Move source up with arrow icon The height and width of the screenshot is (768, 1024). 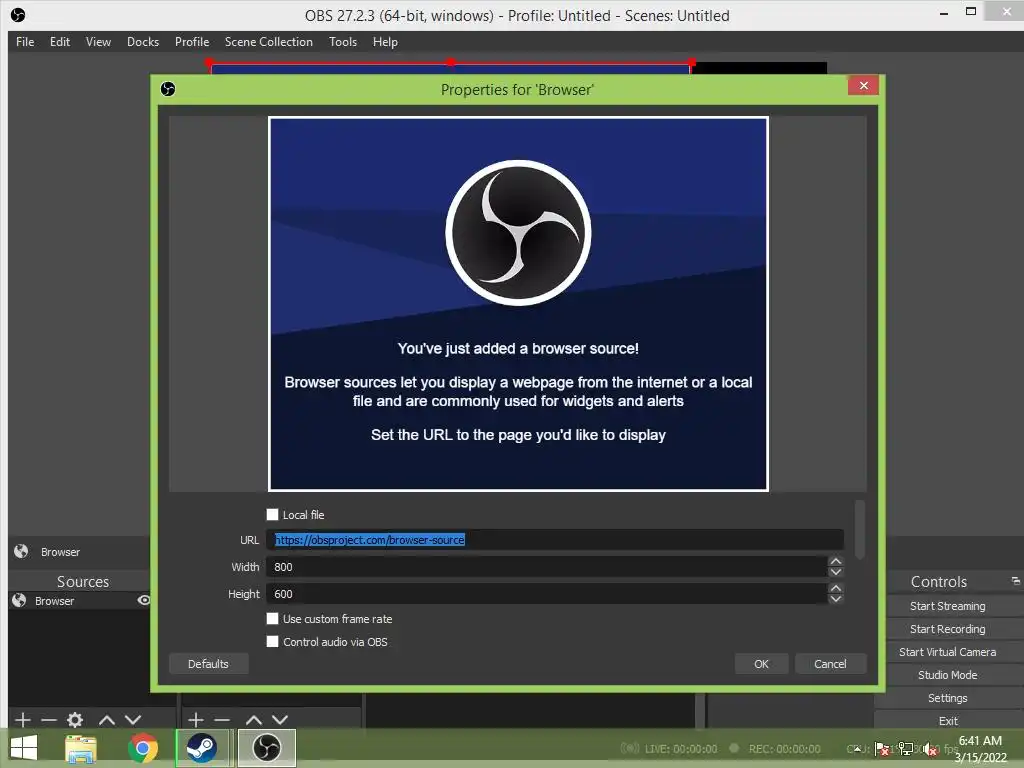[x=106, y=720]
